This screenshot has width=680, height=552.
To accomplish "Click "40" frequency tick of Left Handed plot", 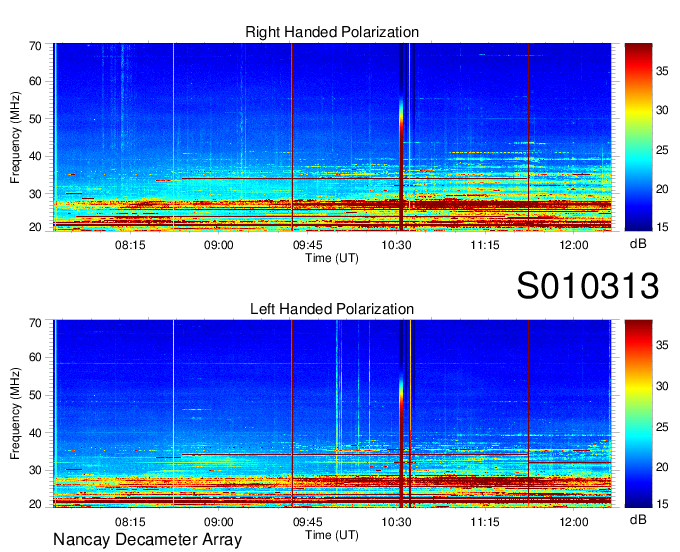I will tap(35, 433).
